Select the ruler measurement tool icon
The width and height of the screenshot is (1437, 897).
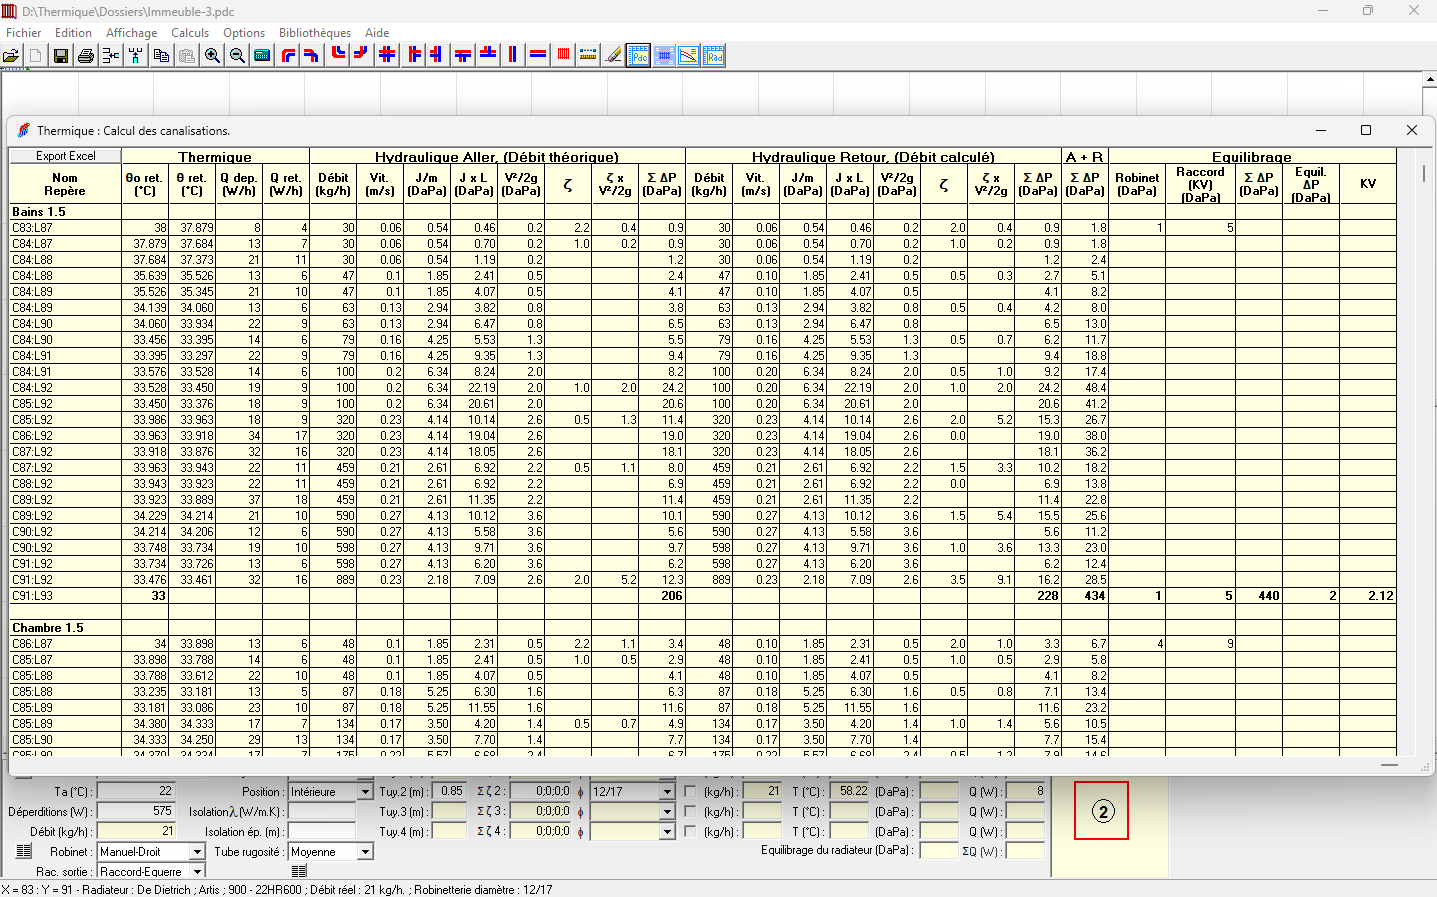click(x=588, y=55)
